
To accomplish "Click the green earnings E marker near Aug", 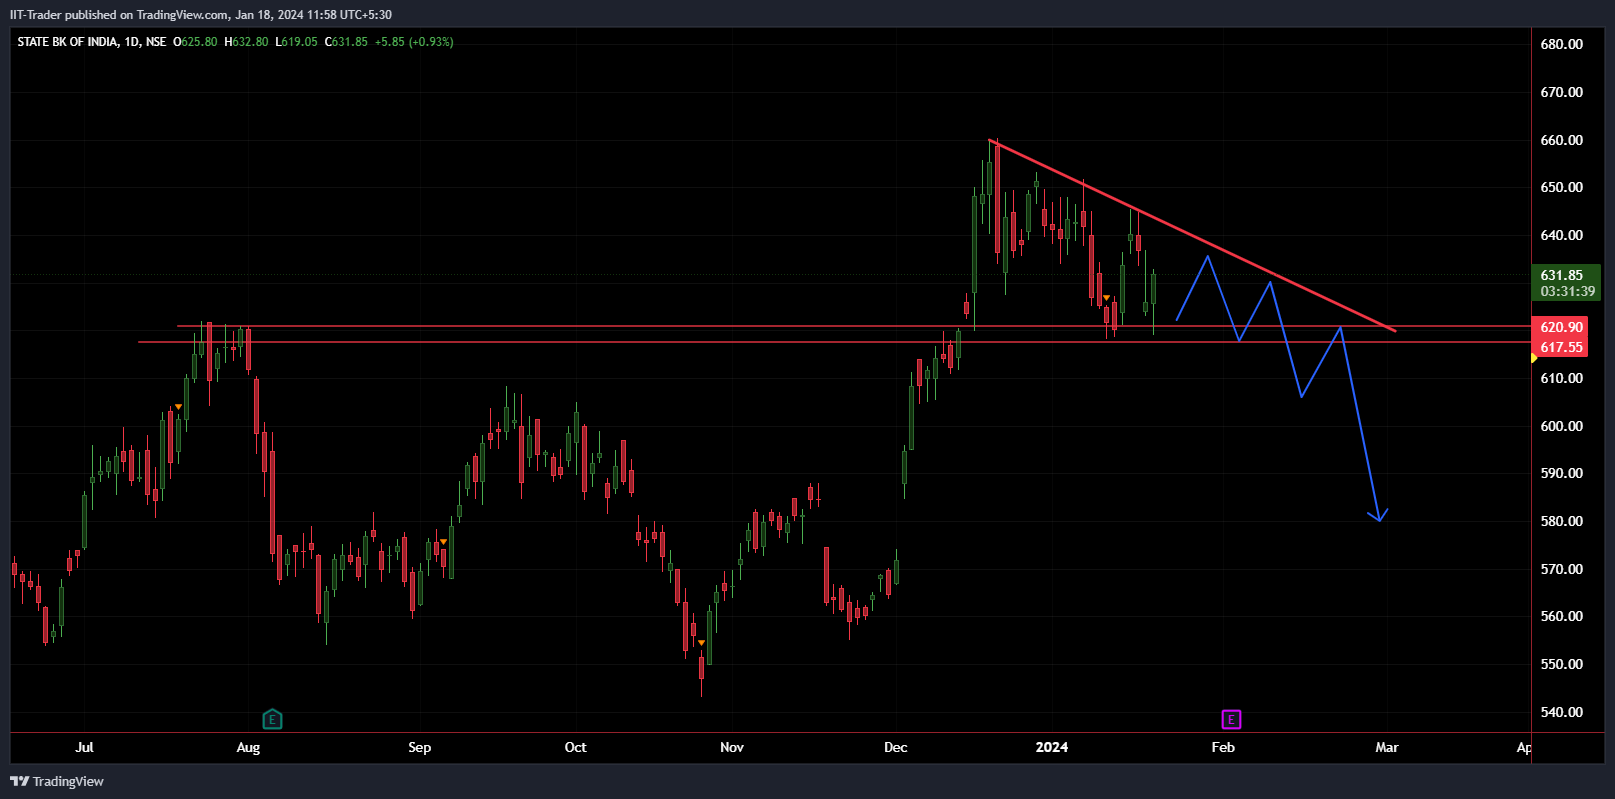I will click(272, 719).
